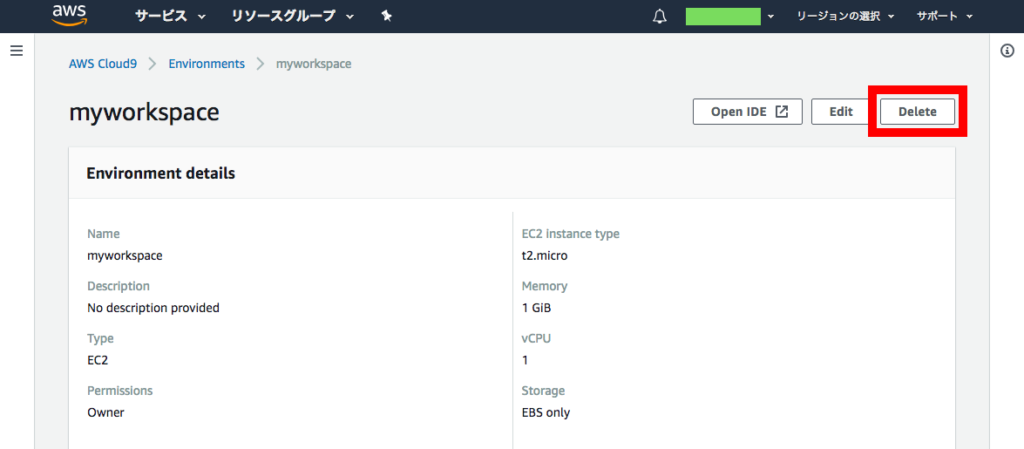This screenshot has width=1024, height=449.
Task: Open the サポート support menu
Action: click(944, 16)
